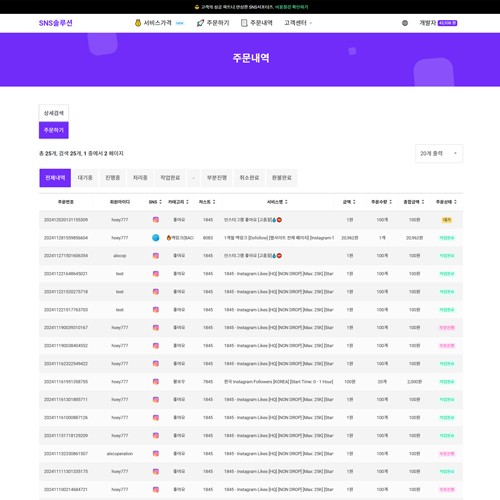500x500 pixels.
Task: Click the yellow 대기 status badge
Action: pyautogui.click(x=447, y=220)
